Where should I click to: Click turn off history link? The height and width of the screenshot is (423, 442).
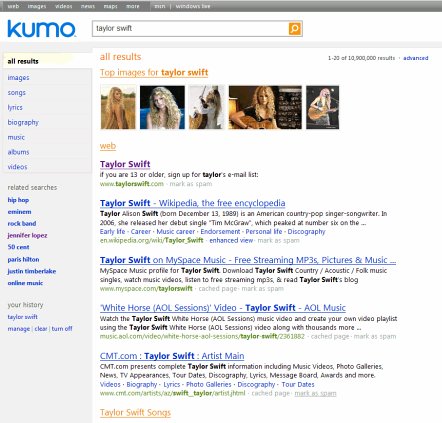tap(62, 329)
